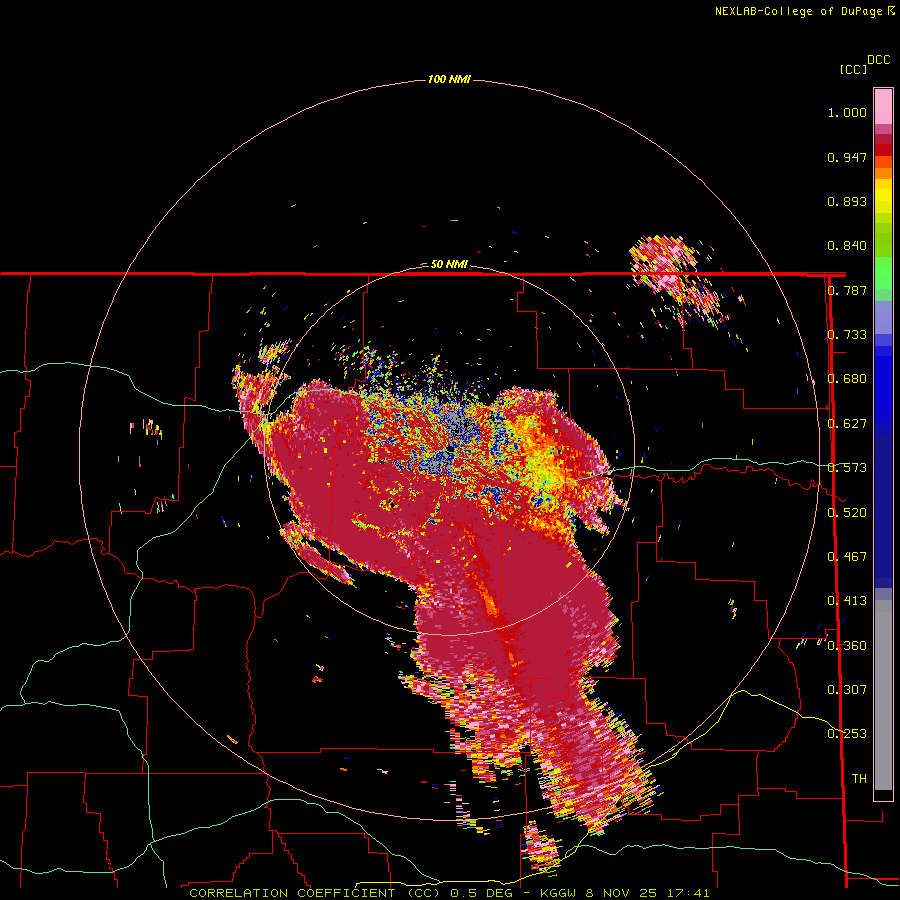Click the DCC label above color bar
900x900 pixels.
[879, 60]
